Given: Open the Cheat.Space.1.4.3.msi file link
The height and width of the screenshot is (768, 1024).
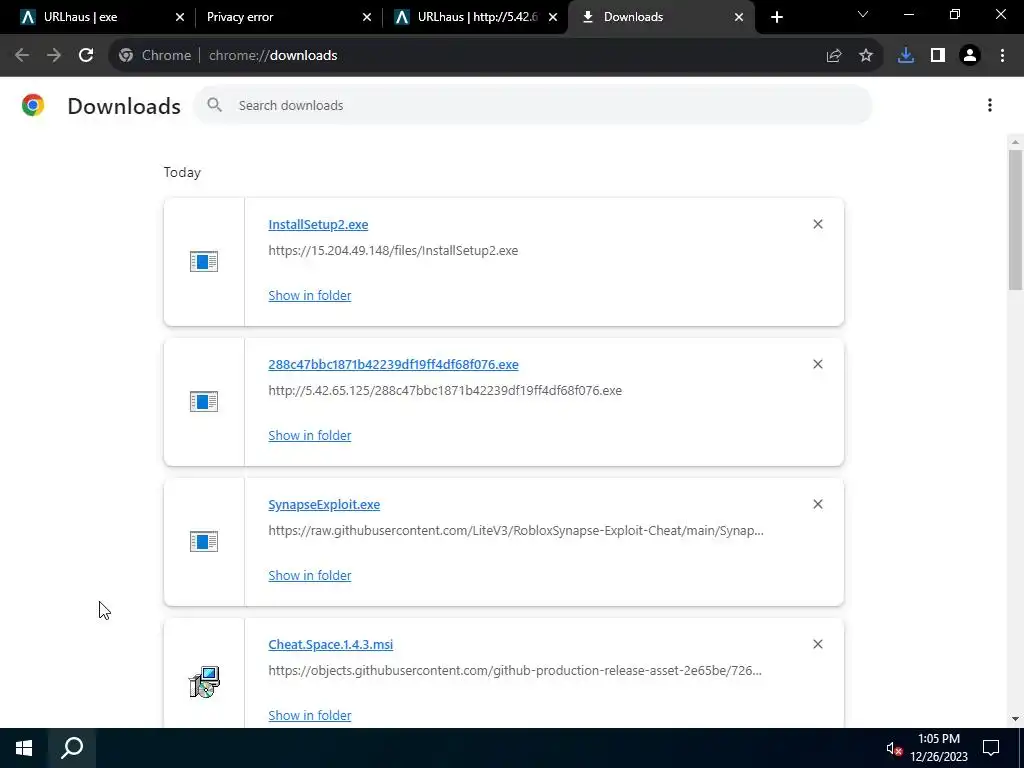Looking at the screenshot, I should [330, 644].
